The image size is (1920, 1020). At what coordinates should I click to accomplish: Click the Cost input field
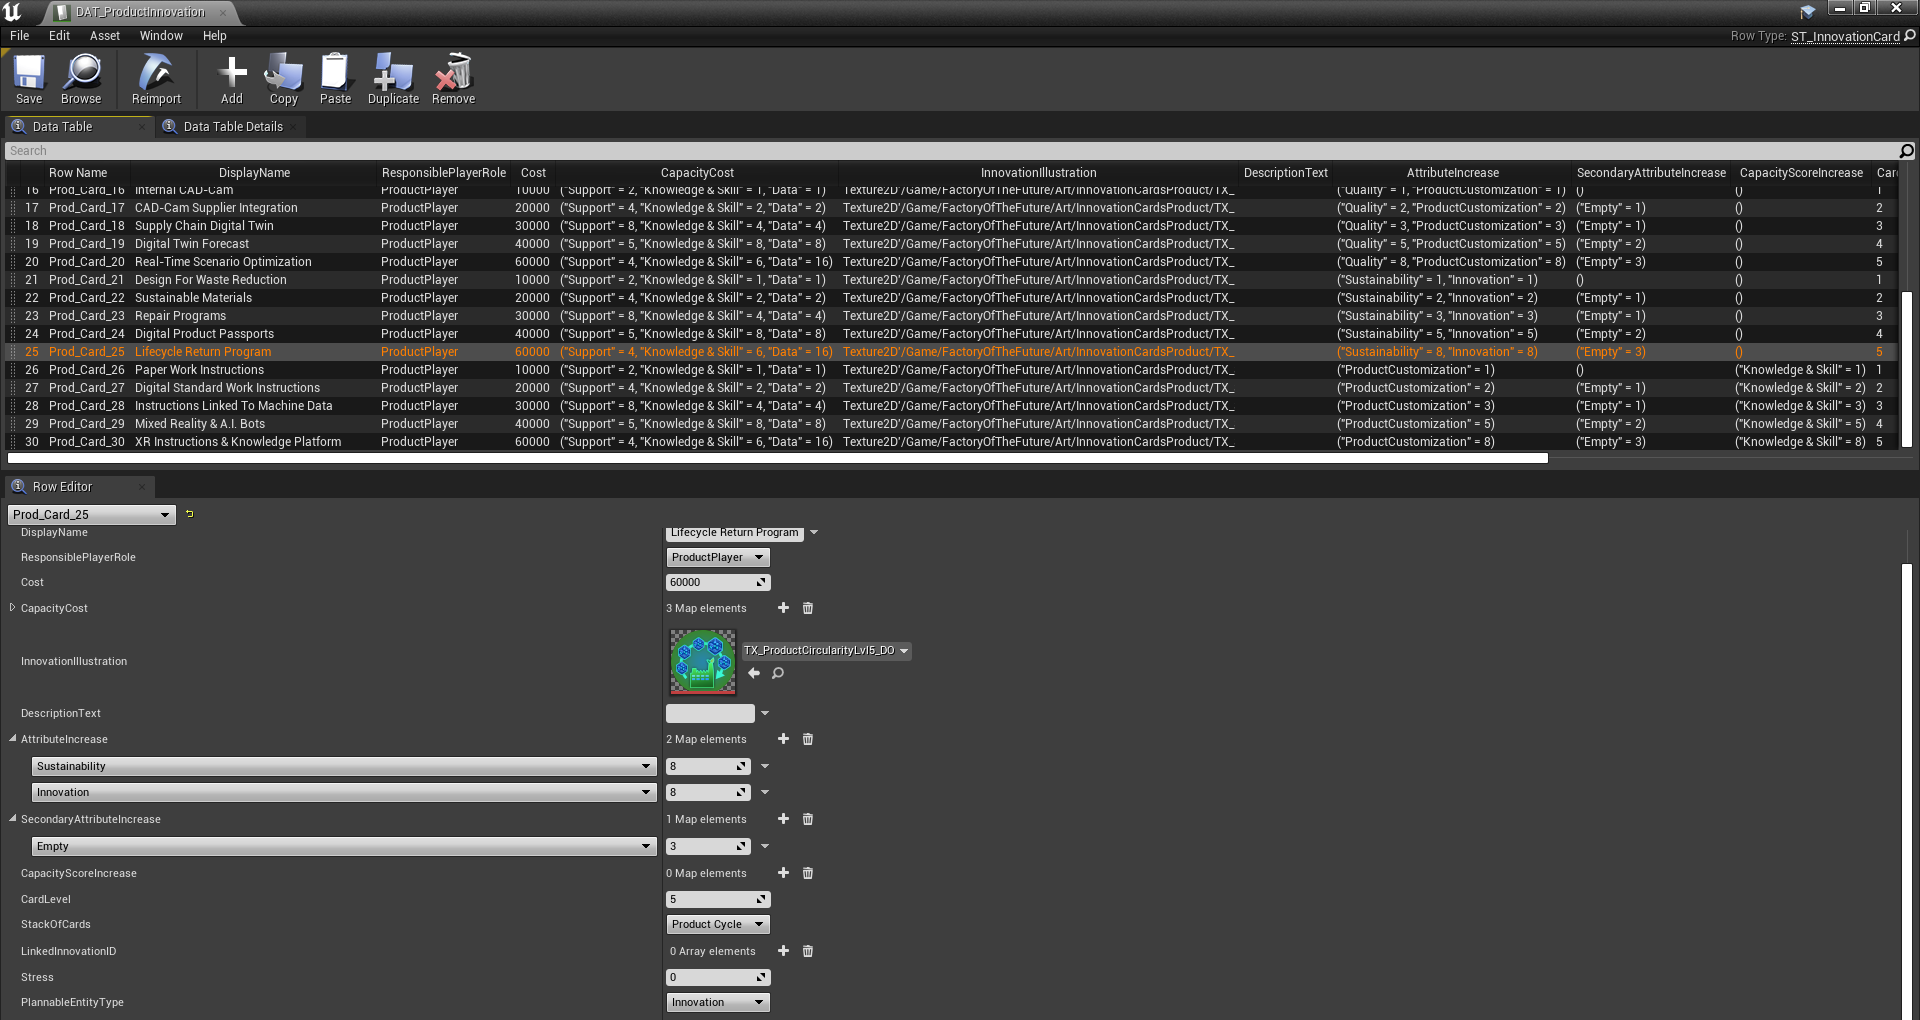coord(711,582)
